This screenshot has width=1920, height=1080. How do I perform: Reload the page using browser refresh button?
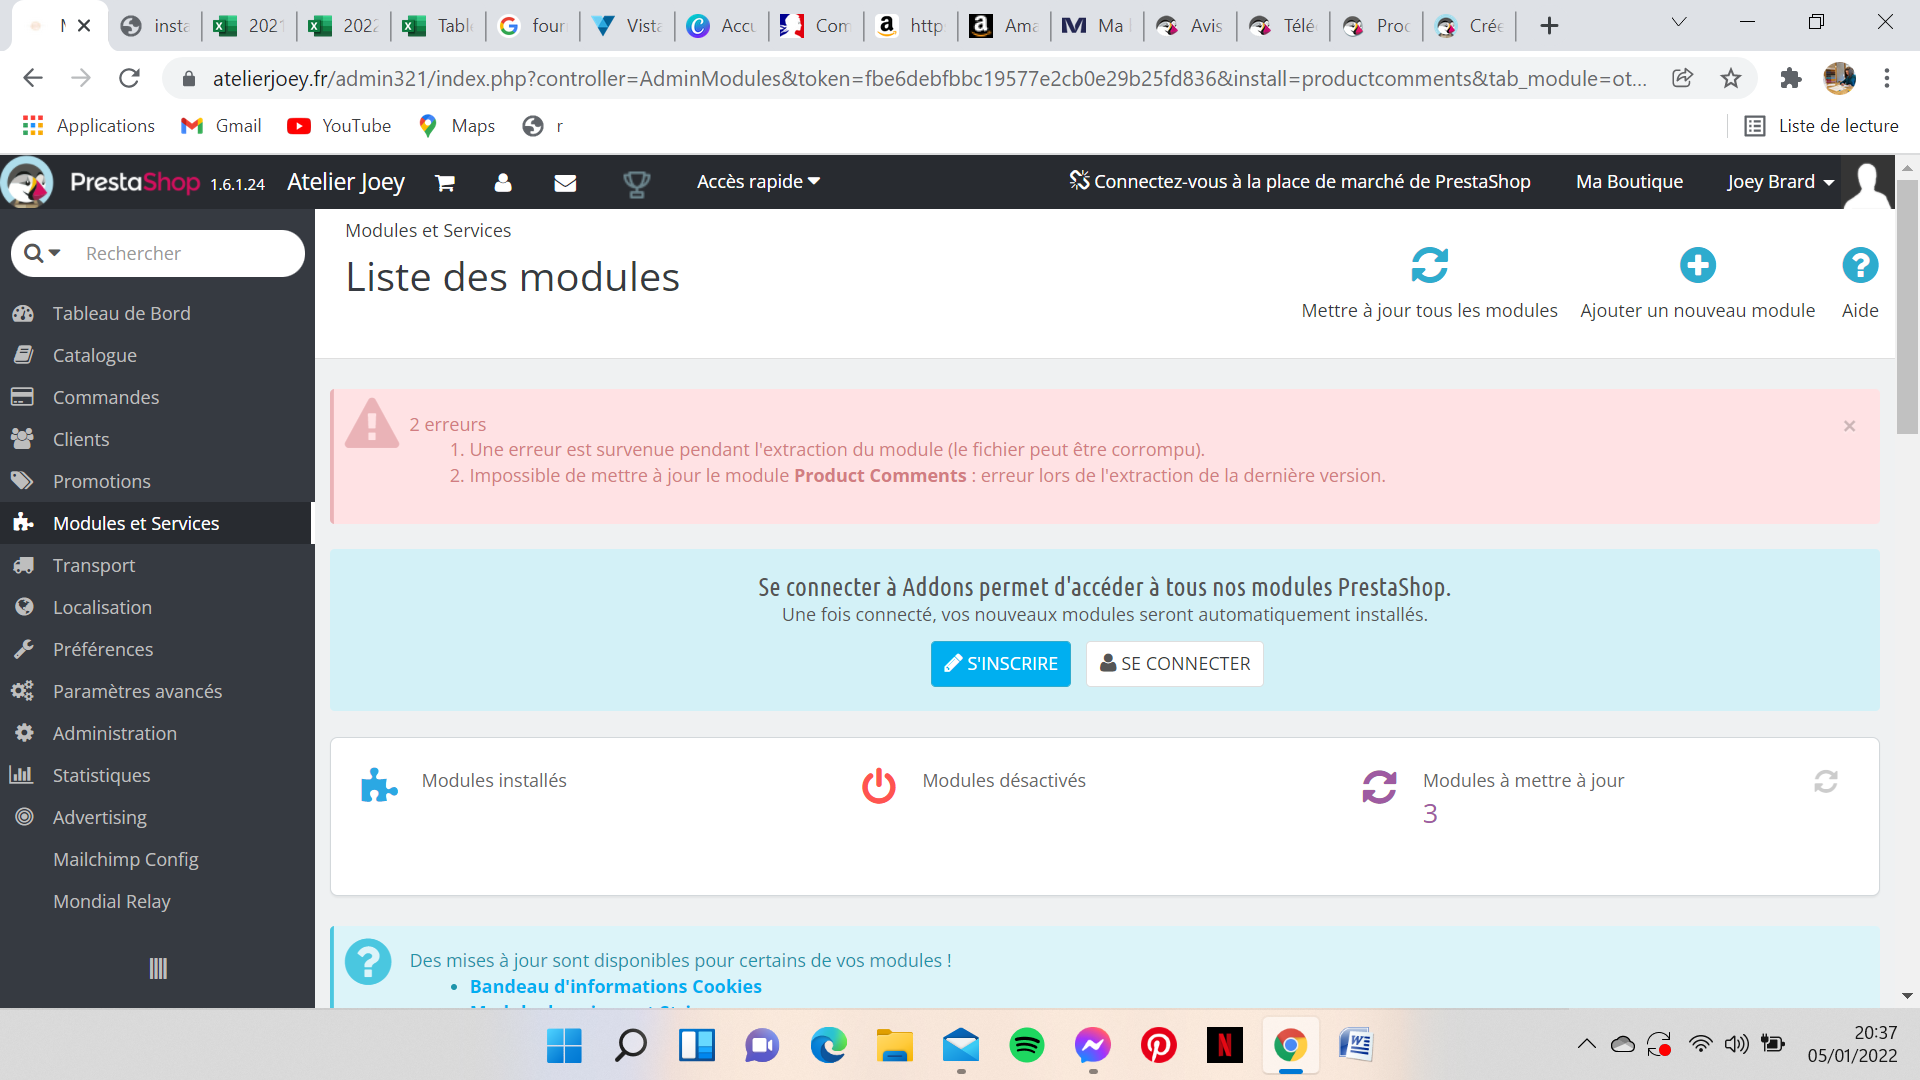129,78
